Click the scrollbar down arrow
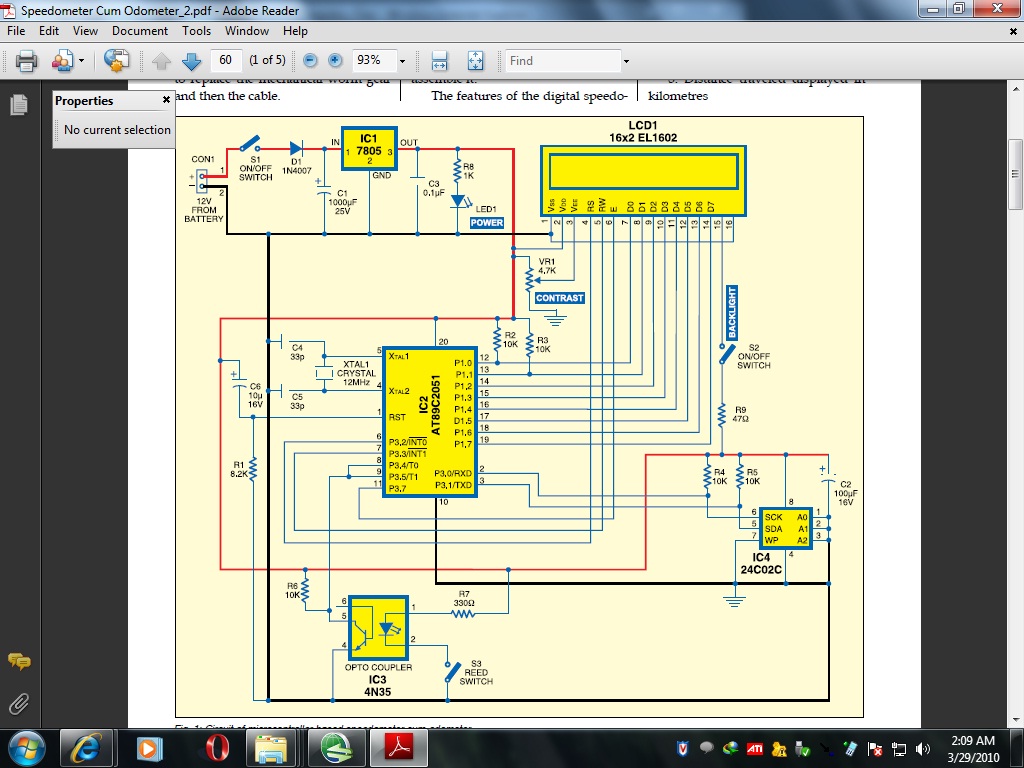 click(x=1016, y=720)
